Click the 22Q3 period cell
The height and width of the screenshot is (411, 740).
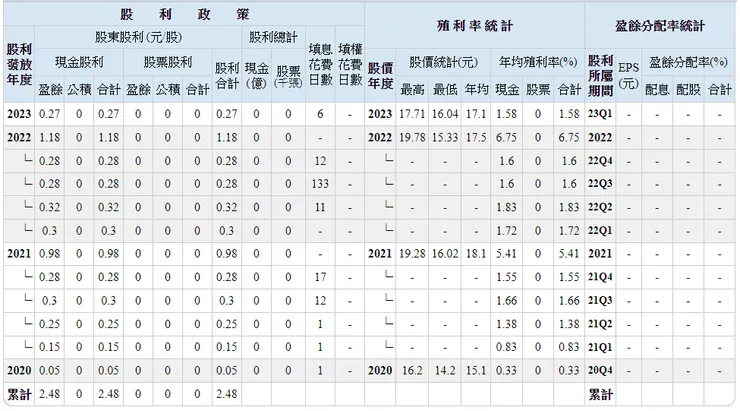pos(600,184)
